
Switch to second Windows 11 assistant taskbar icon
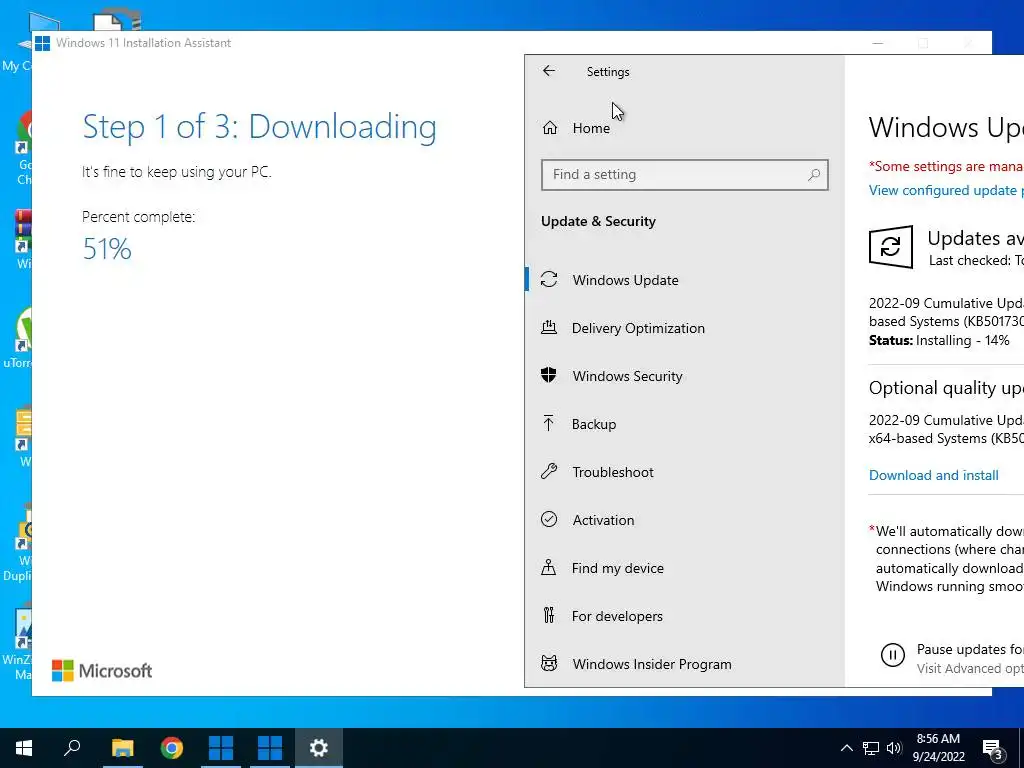pos(270,748)
